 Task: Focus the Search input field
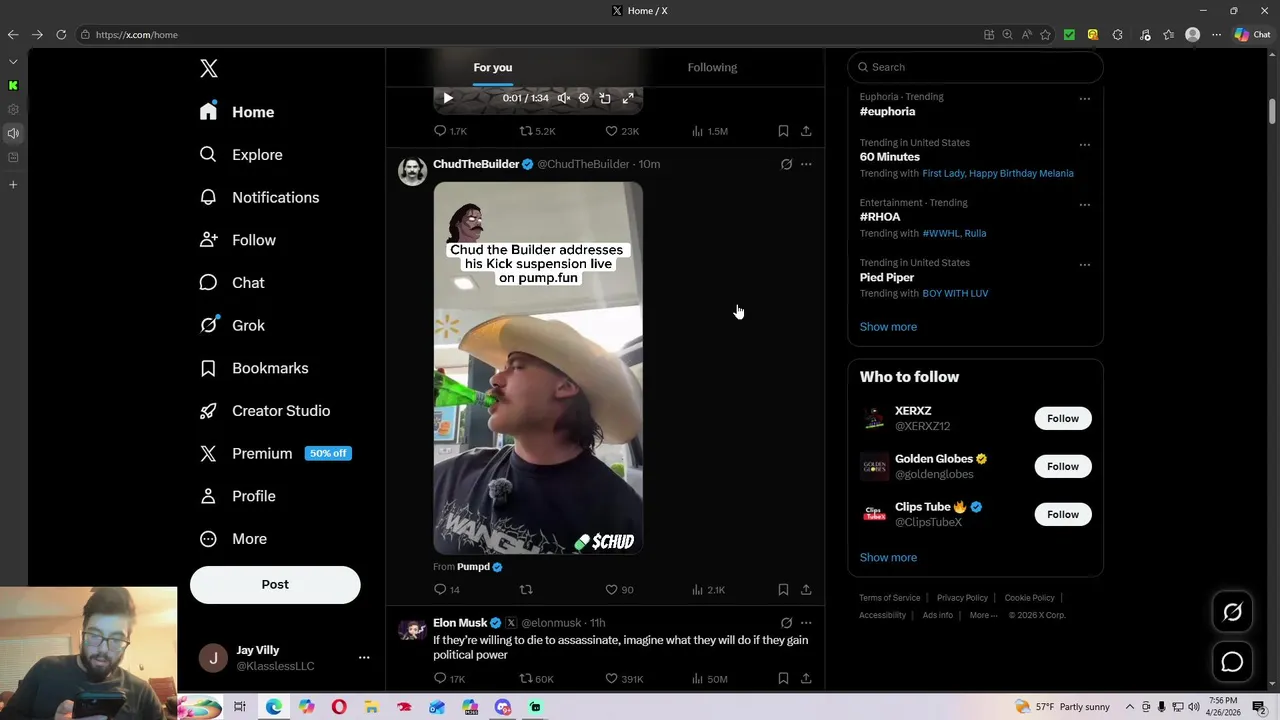(x=976, y=67)
